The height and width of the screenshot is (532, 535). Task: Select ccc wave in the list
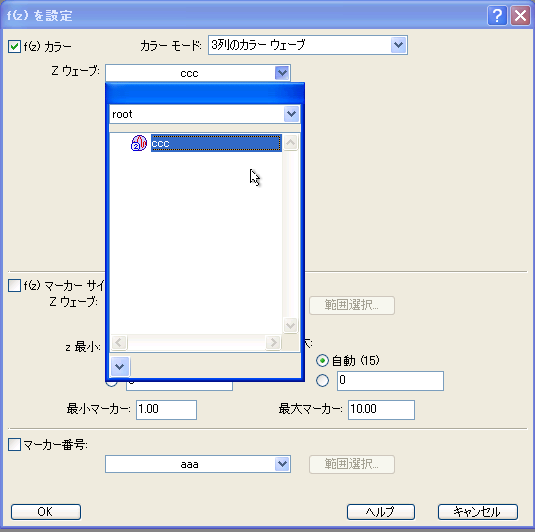tap(216, 143)
